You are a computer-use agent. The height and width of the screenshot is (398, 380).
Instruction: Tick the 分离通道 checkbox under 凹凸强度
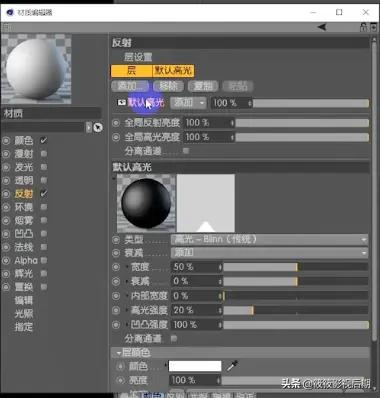(x=174, y=339)
